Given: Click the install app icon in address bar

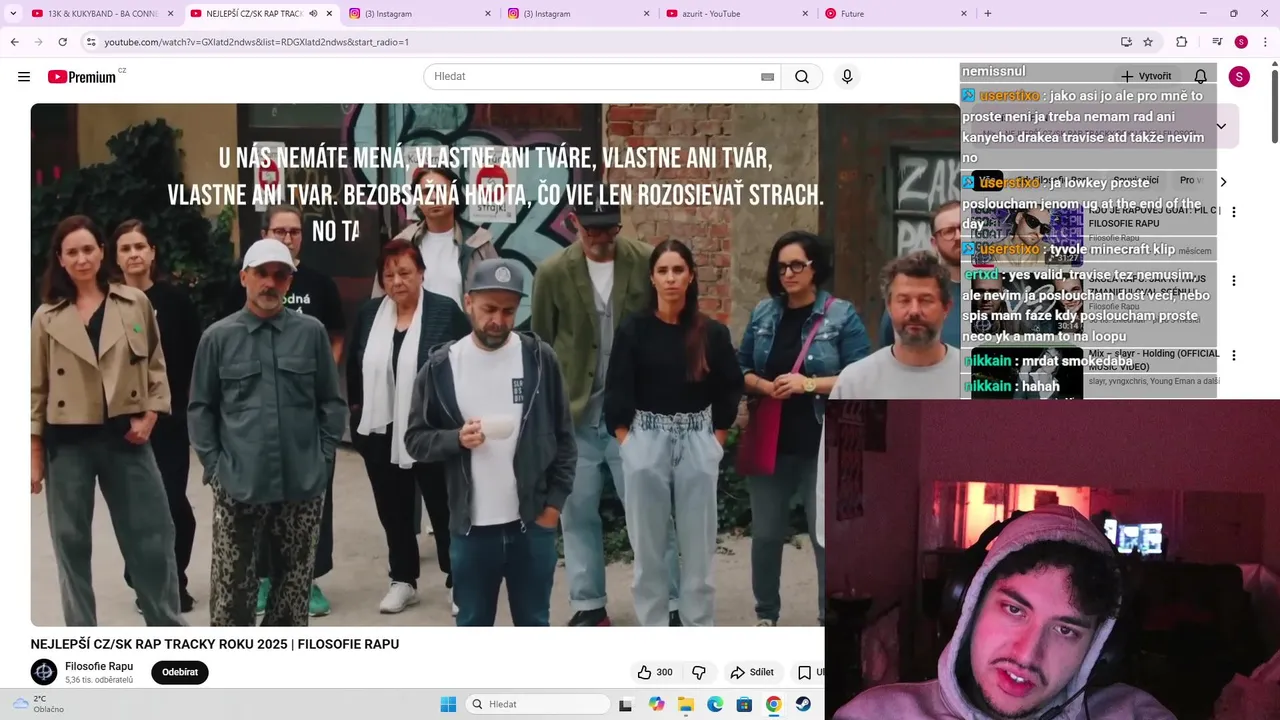Looking at the screenshot, I should (1126, 42).
